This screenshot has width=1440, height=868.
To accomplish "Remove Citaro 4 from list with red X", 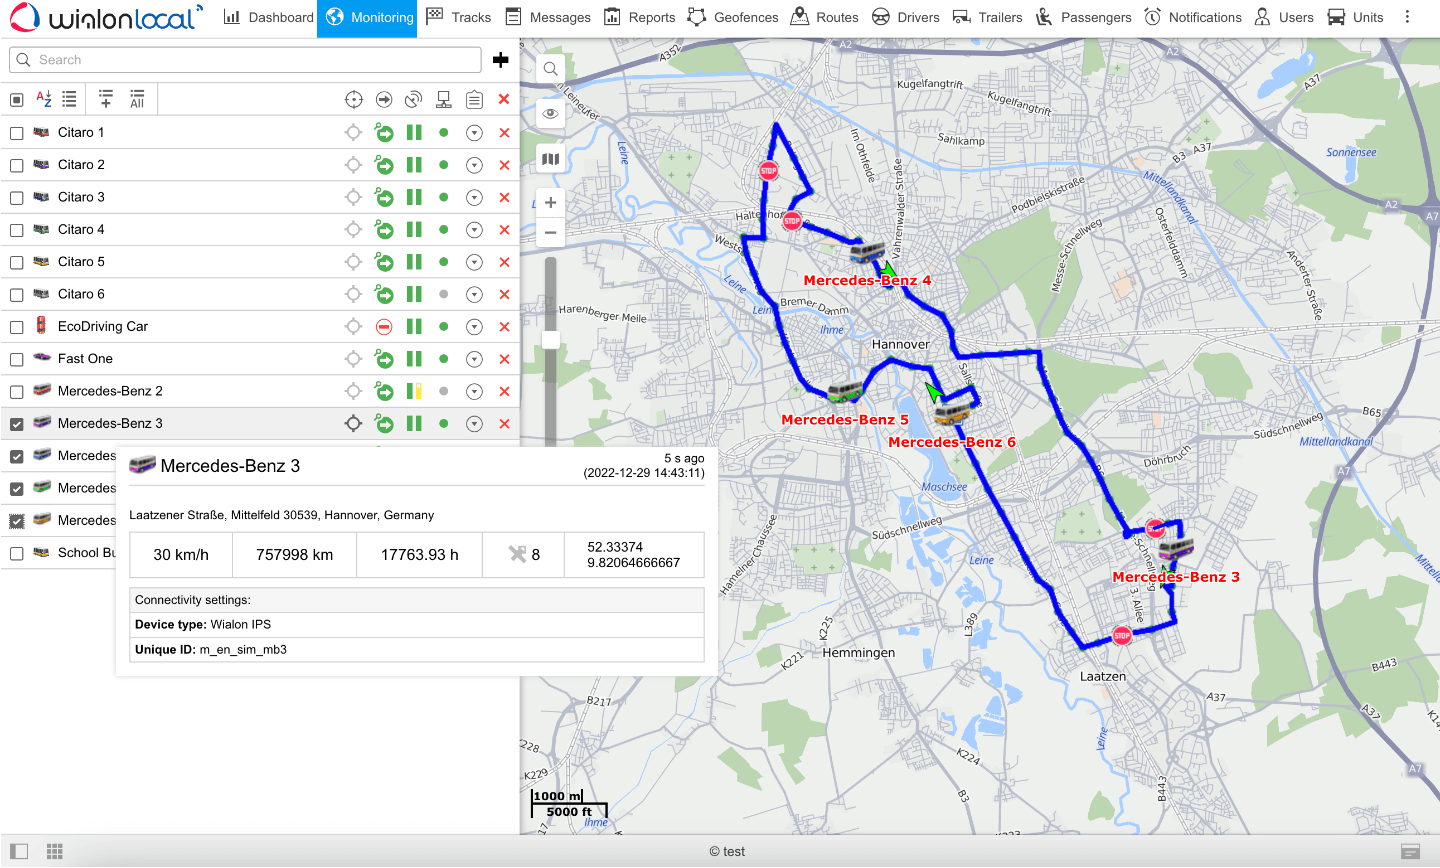I will (504, 230).
